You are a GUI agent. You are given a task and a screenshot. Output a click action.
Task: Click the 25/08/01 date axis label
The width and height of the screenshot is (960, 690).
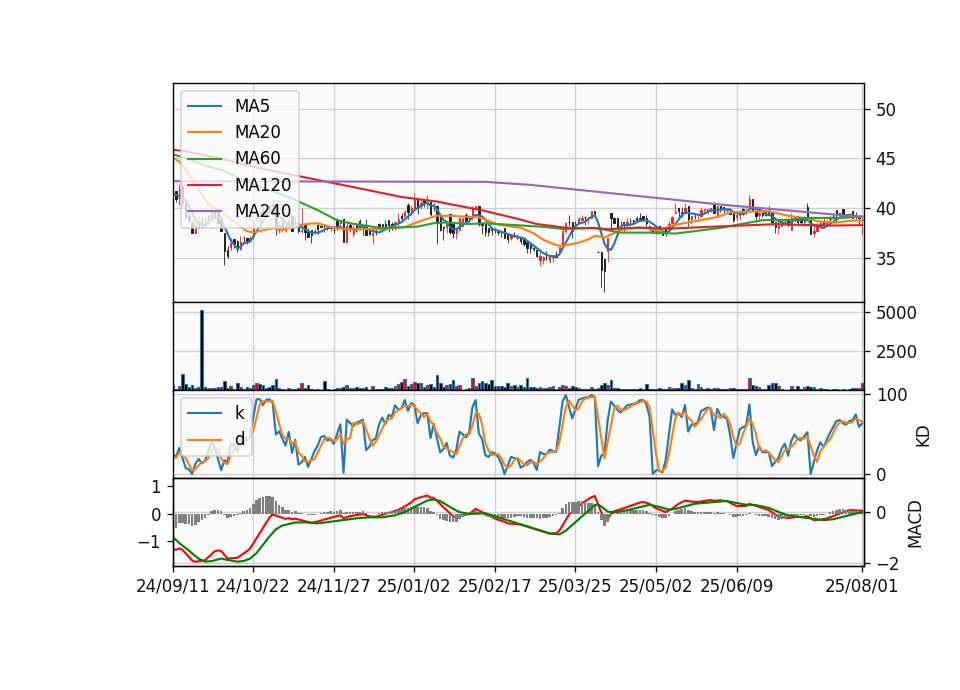861,586
